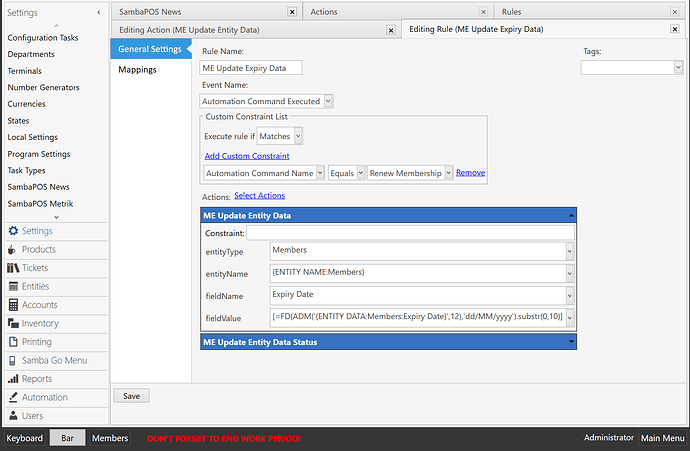Viewport: 690px width, 451px height.
Task: Click the fieldValue expression field
Action: [x=418, y=318]
